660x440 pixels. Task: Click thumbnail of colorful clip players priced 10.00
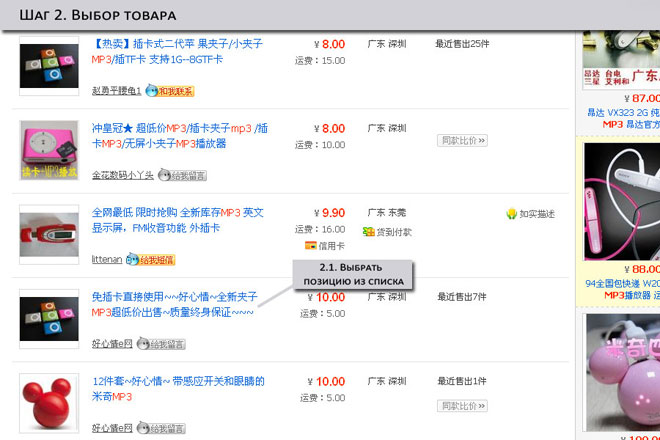[49, 319]
